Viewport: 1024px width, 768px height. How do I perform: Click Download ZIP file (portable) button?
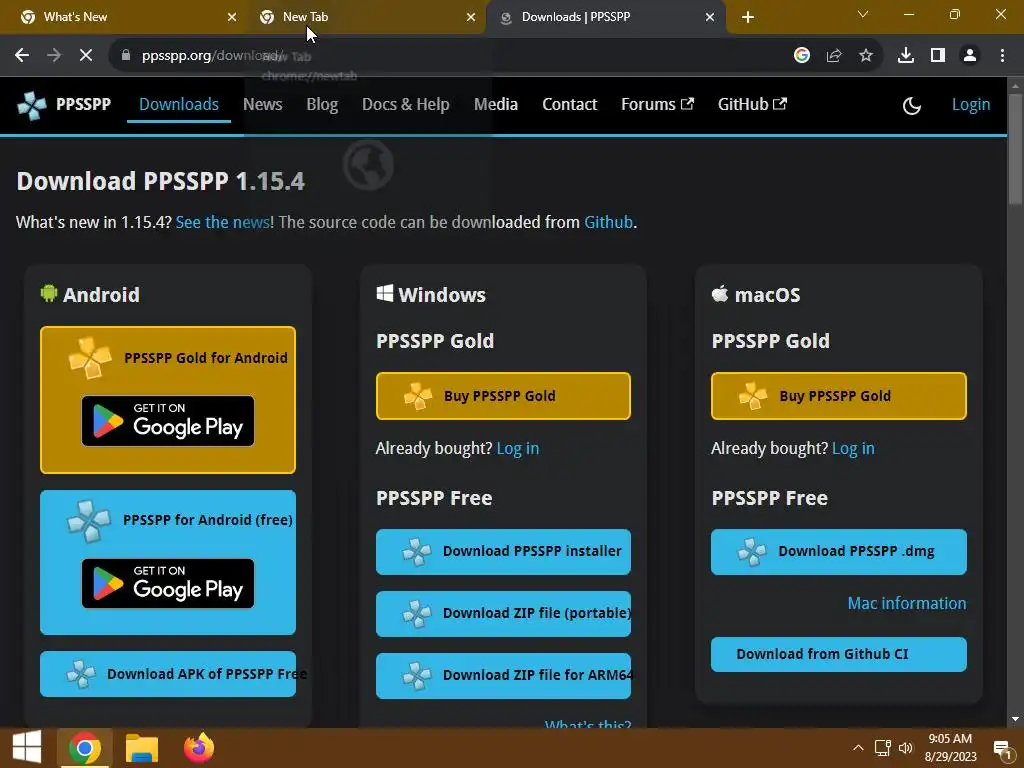tap(503, 614)
